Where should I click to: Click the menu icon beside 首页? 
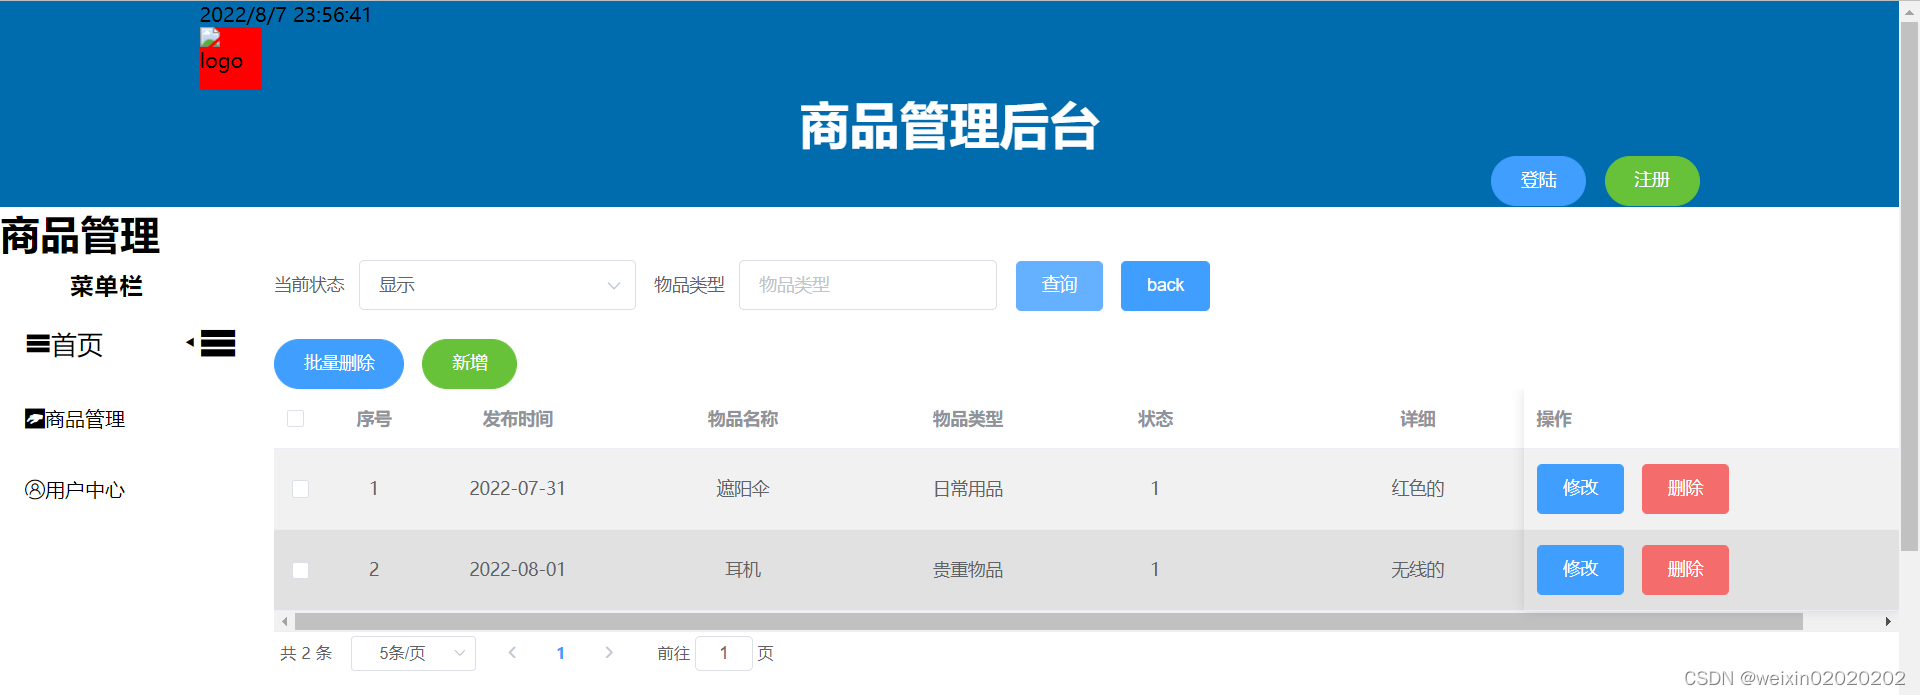tap(38, 345)
